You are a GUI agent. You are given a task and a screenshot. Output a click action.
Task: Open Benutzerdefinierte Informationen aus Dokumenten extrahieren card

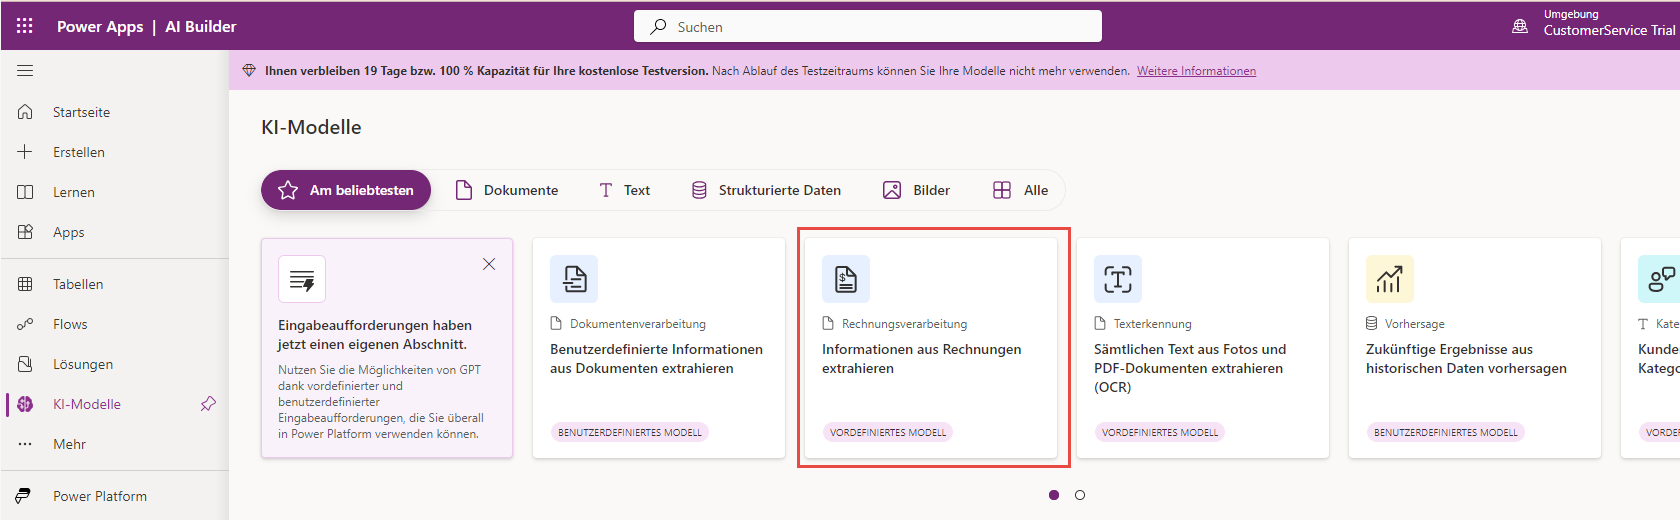(x=659, y=348)
